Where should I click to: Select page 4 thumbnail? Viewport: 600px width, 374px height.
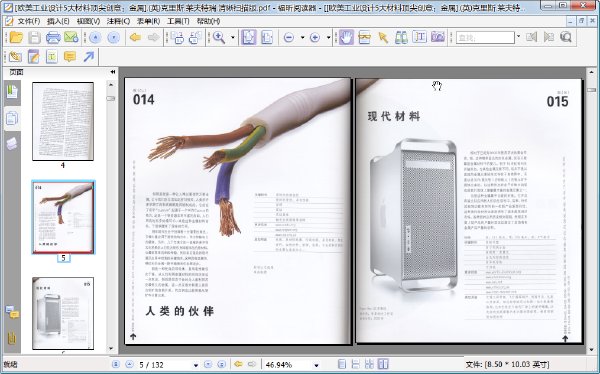coord(63,121)
